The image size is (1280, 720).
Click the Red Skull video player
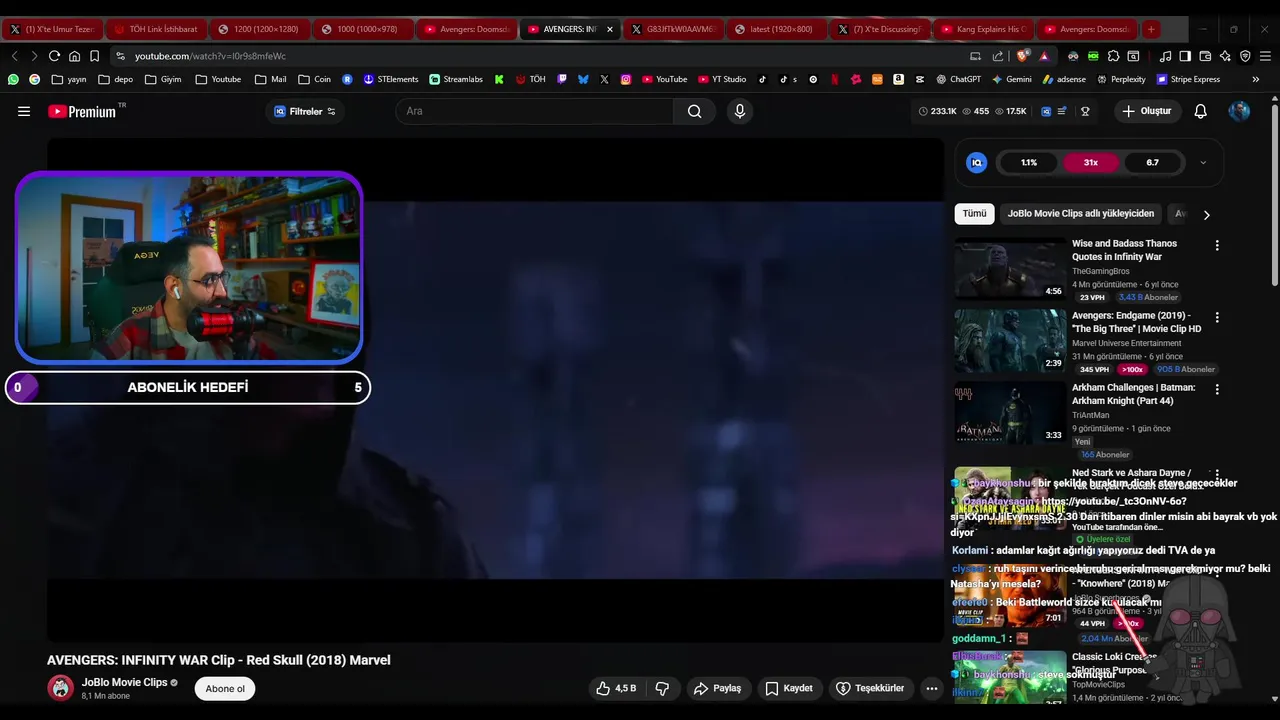tap(496, 390)
